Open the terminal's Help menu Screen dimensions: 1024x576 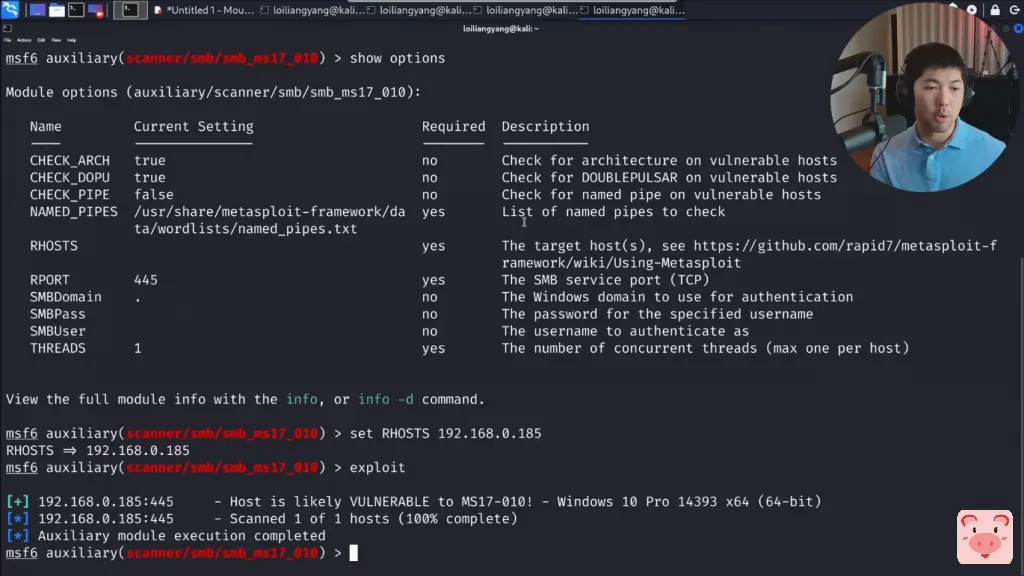pos(72,40)
